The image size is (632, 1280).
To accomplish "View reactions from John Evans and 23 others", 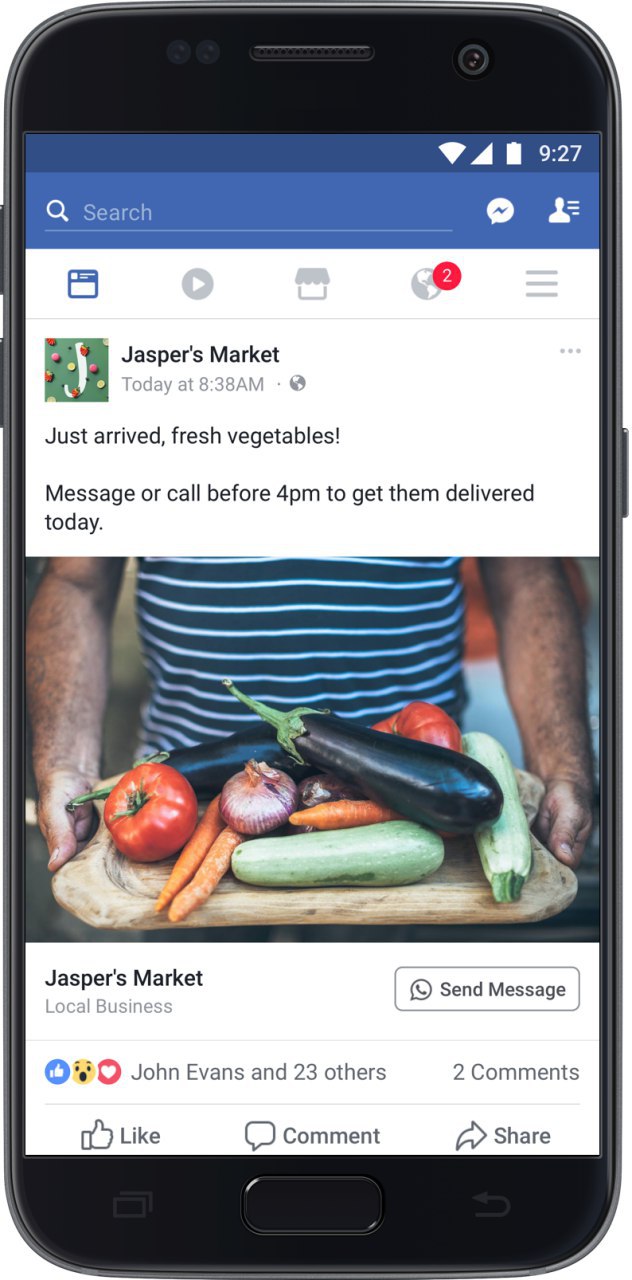I will (x=215, y=1072).
